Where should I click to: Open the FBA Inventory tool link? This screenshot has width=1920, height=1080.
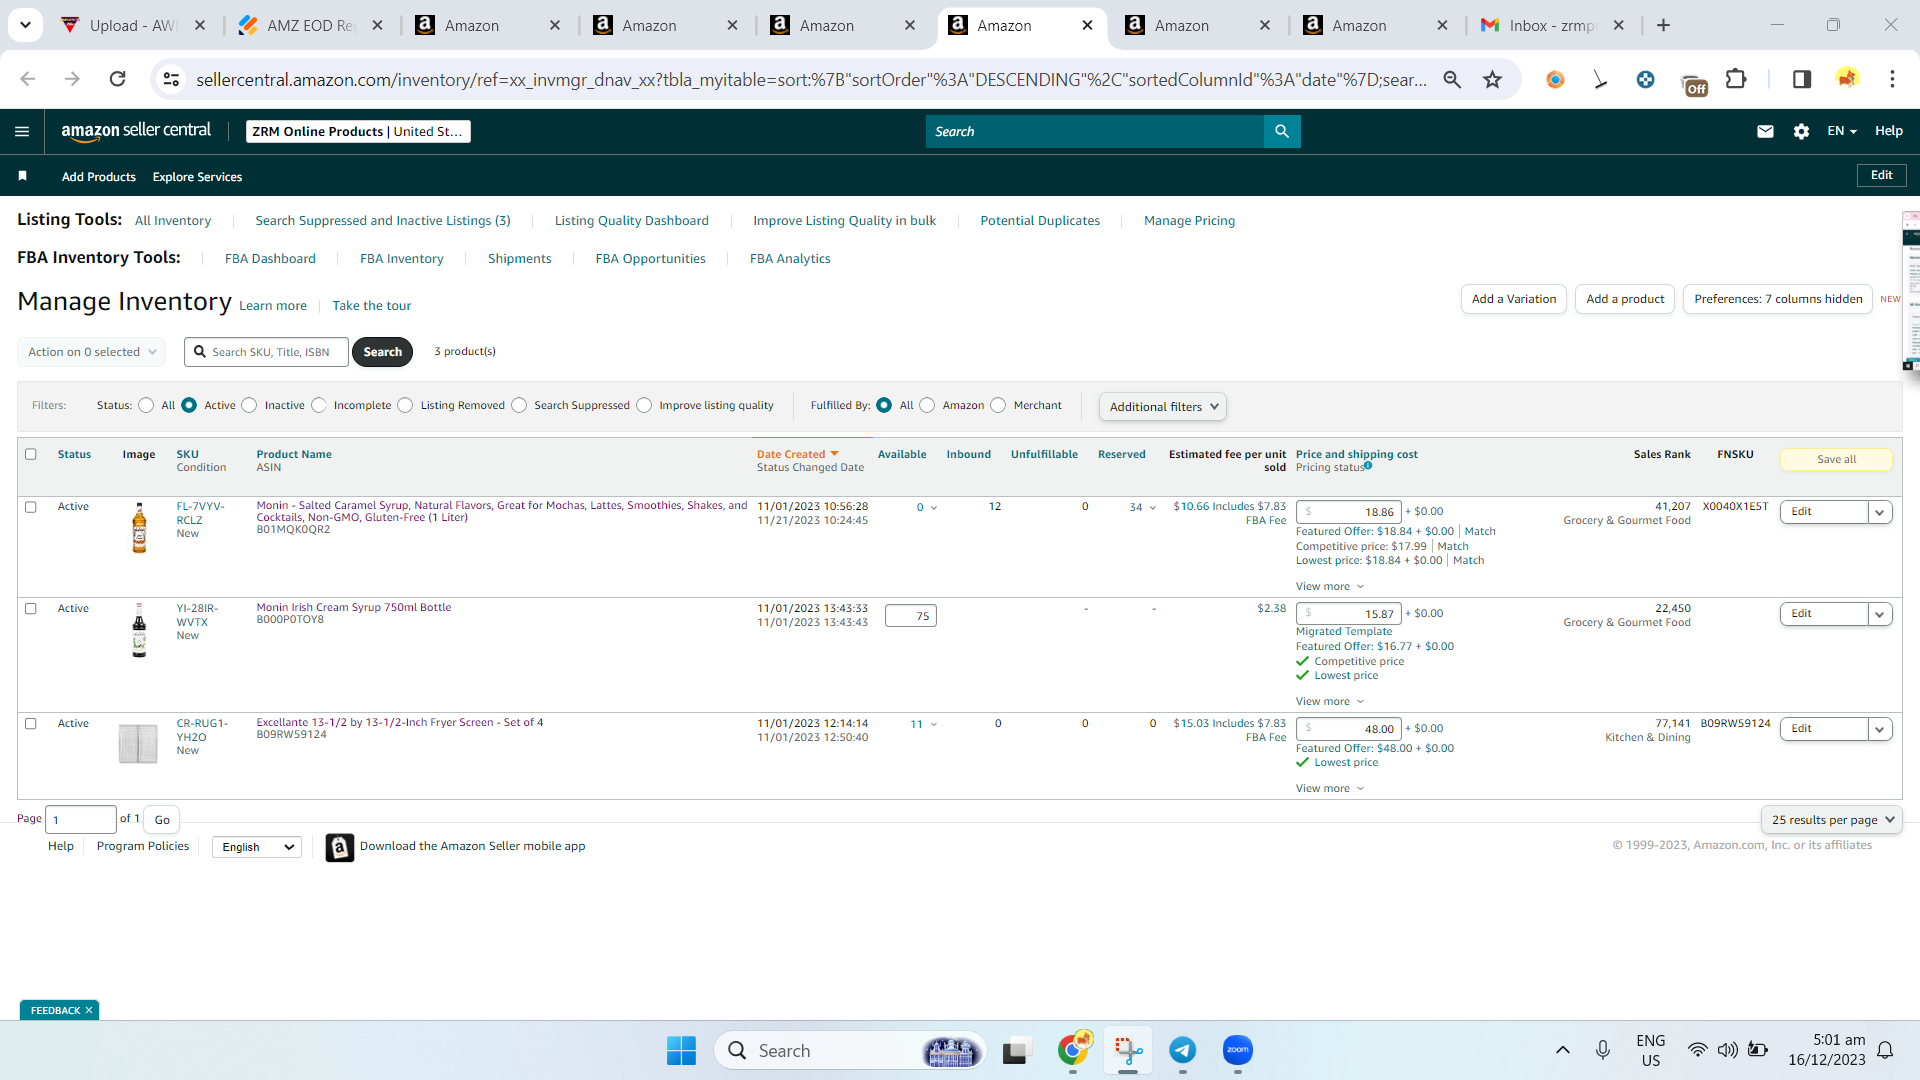(402, 259)
